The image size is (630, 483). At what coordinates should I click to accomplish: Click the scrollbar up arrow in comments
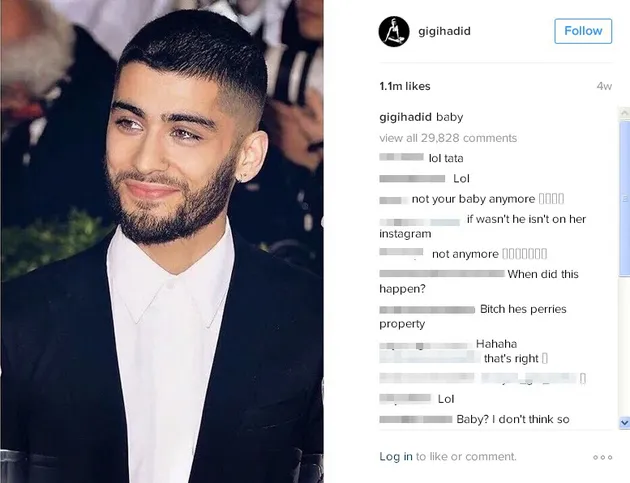click(624, 113)
